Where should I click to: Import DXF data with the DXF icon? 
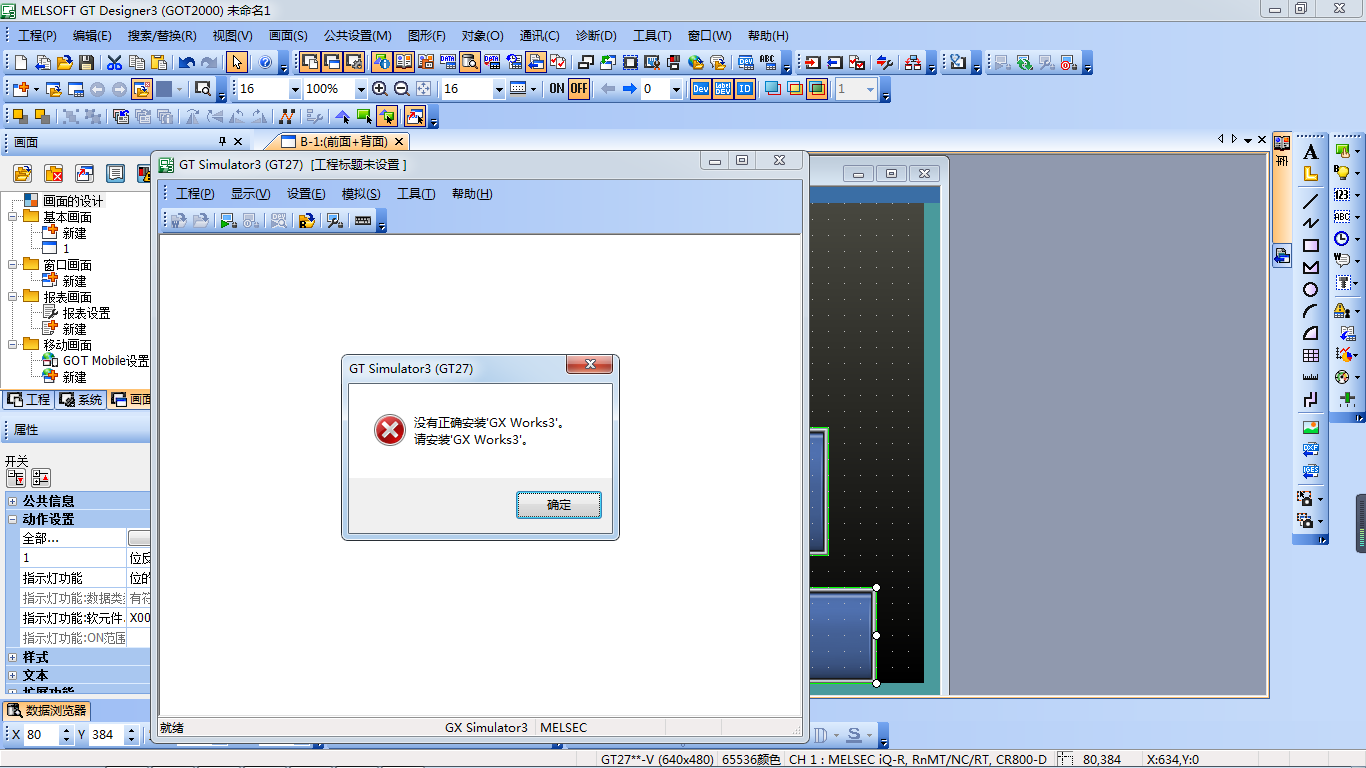tap(1311, 449)
